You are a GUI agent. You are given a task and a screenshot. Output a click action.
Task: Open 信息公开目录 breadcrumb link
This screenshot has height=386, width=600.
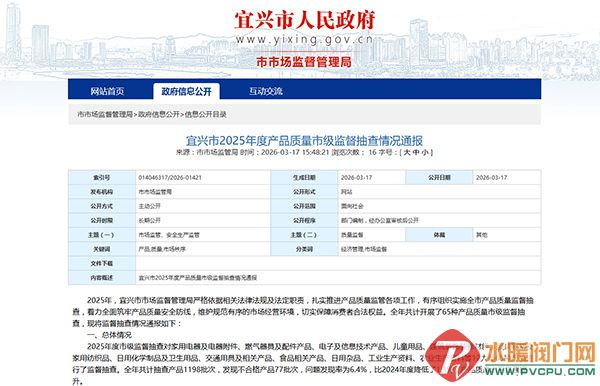coord(205,114)
